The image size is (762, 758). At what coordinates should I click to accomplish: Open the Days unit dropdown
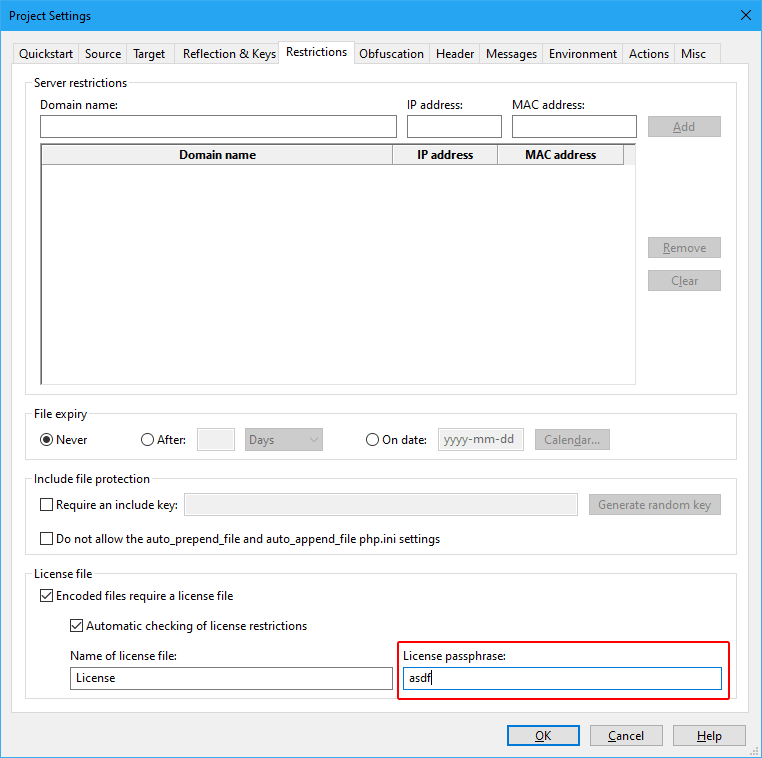click(x=284, y=440)
